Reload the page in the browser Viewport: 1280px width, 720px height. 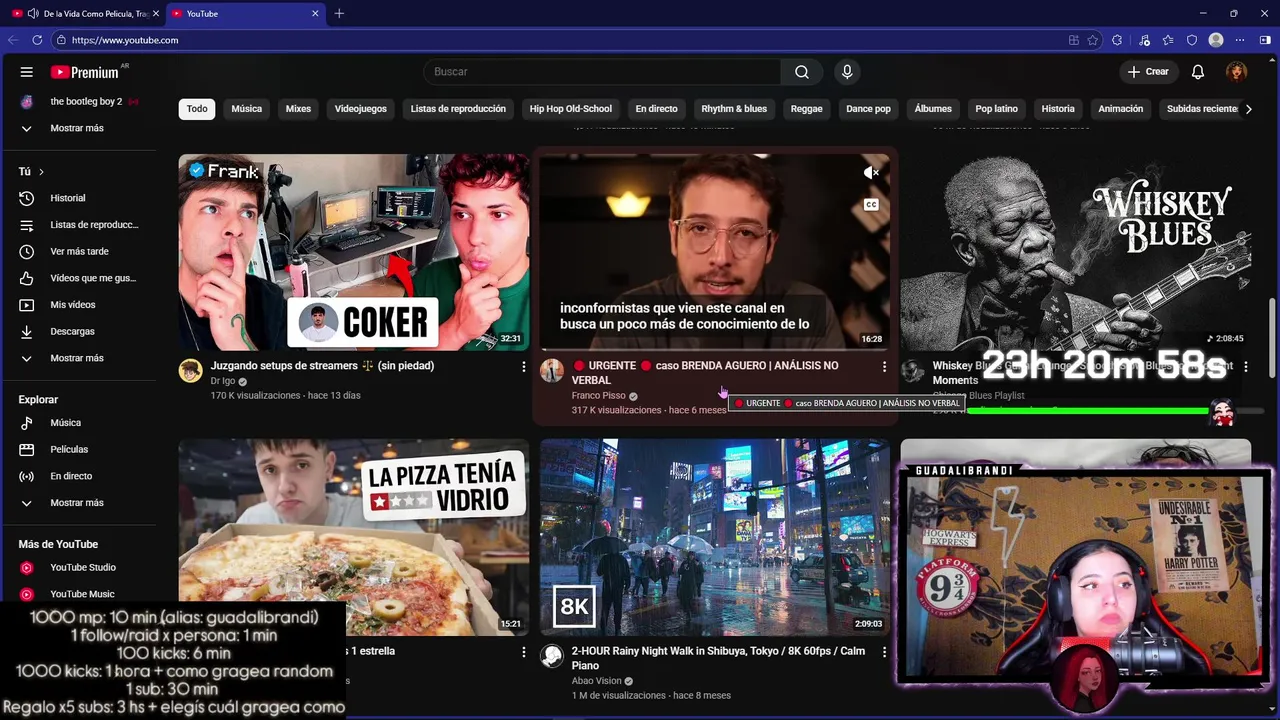tap(37, 40)
